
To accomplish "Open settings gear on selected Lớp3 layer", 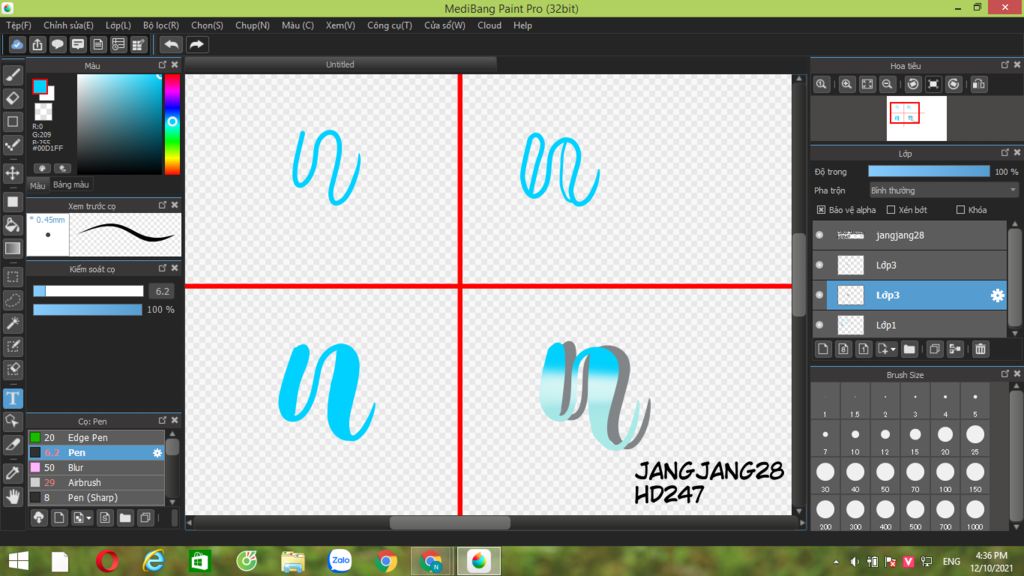I will [x=997, y=295].
